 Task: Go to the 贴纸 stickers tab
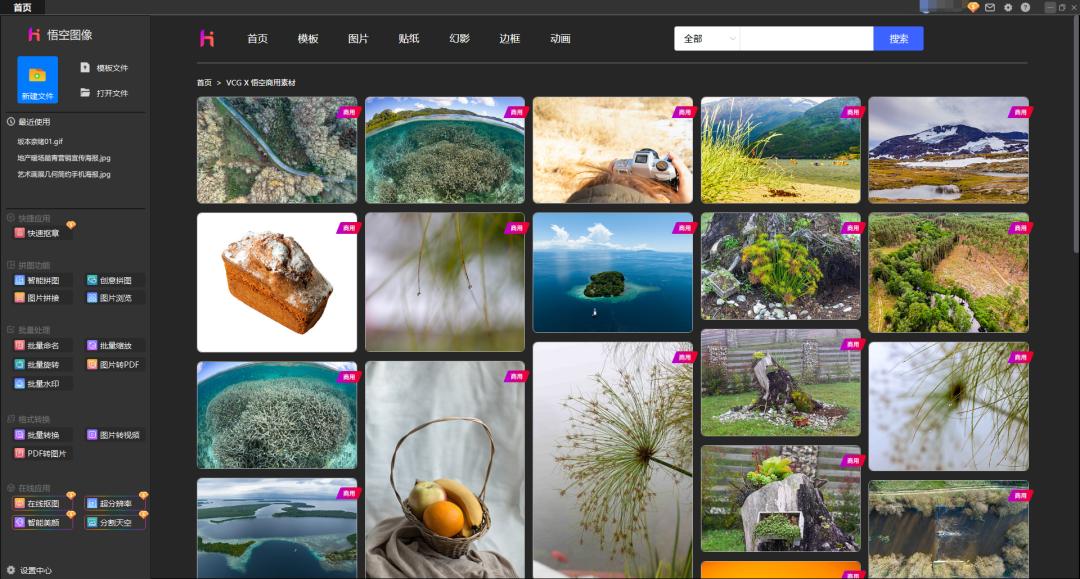click(x=408, y=39)
